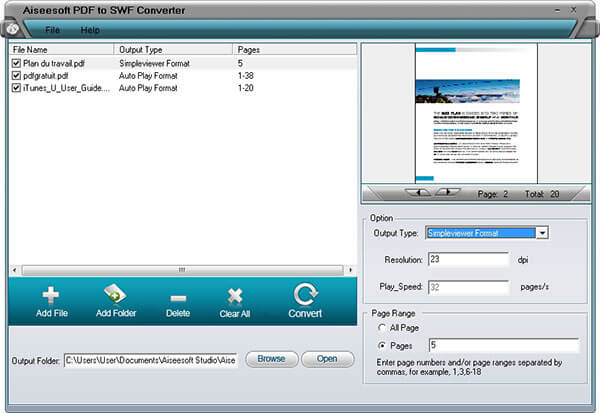Click the scrollbar right arrow
This screenshot has width=600, height=413.
pos(350,270)
